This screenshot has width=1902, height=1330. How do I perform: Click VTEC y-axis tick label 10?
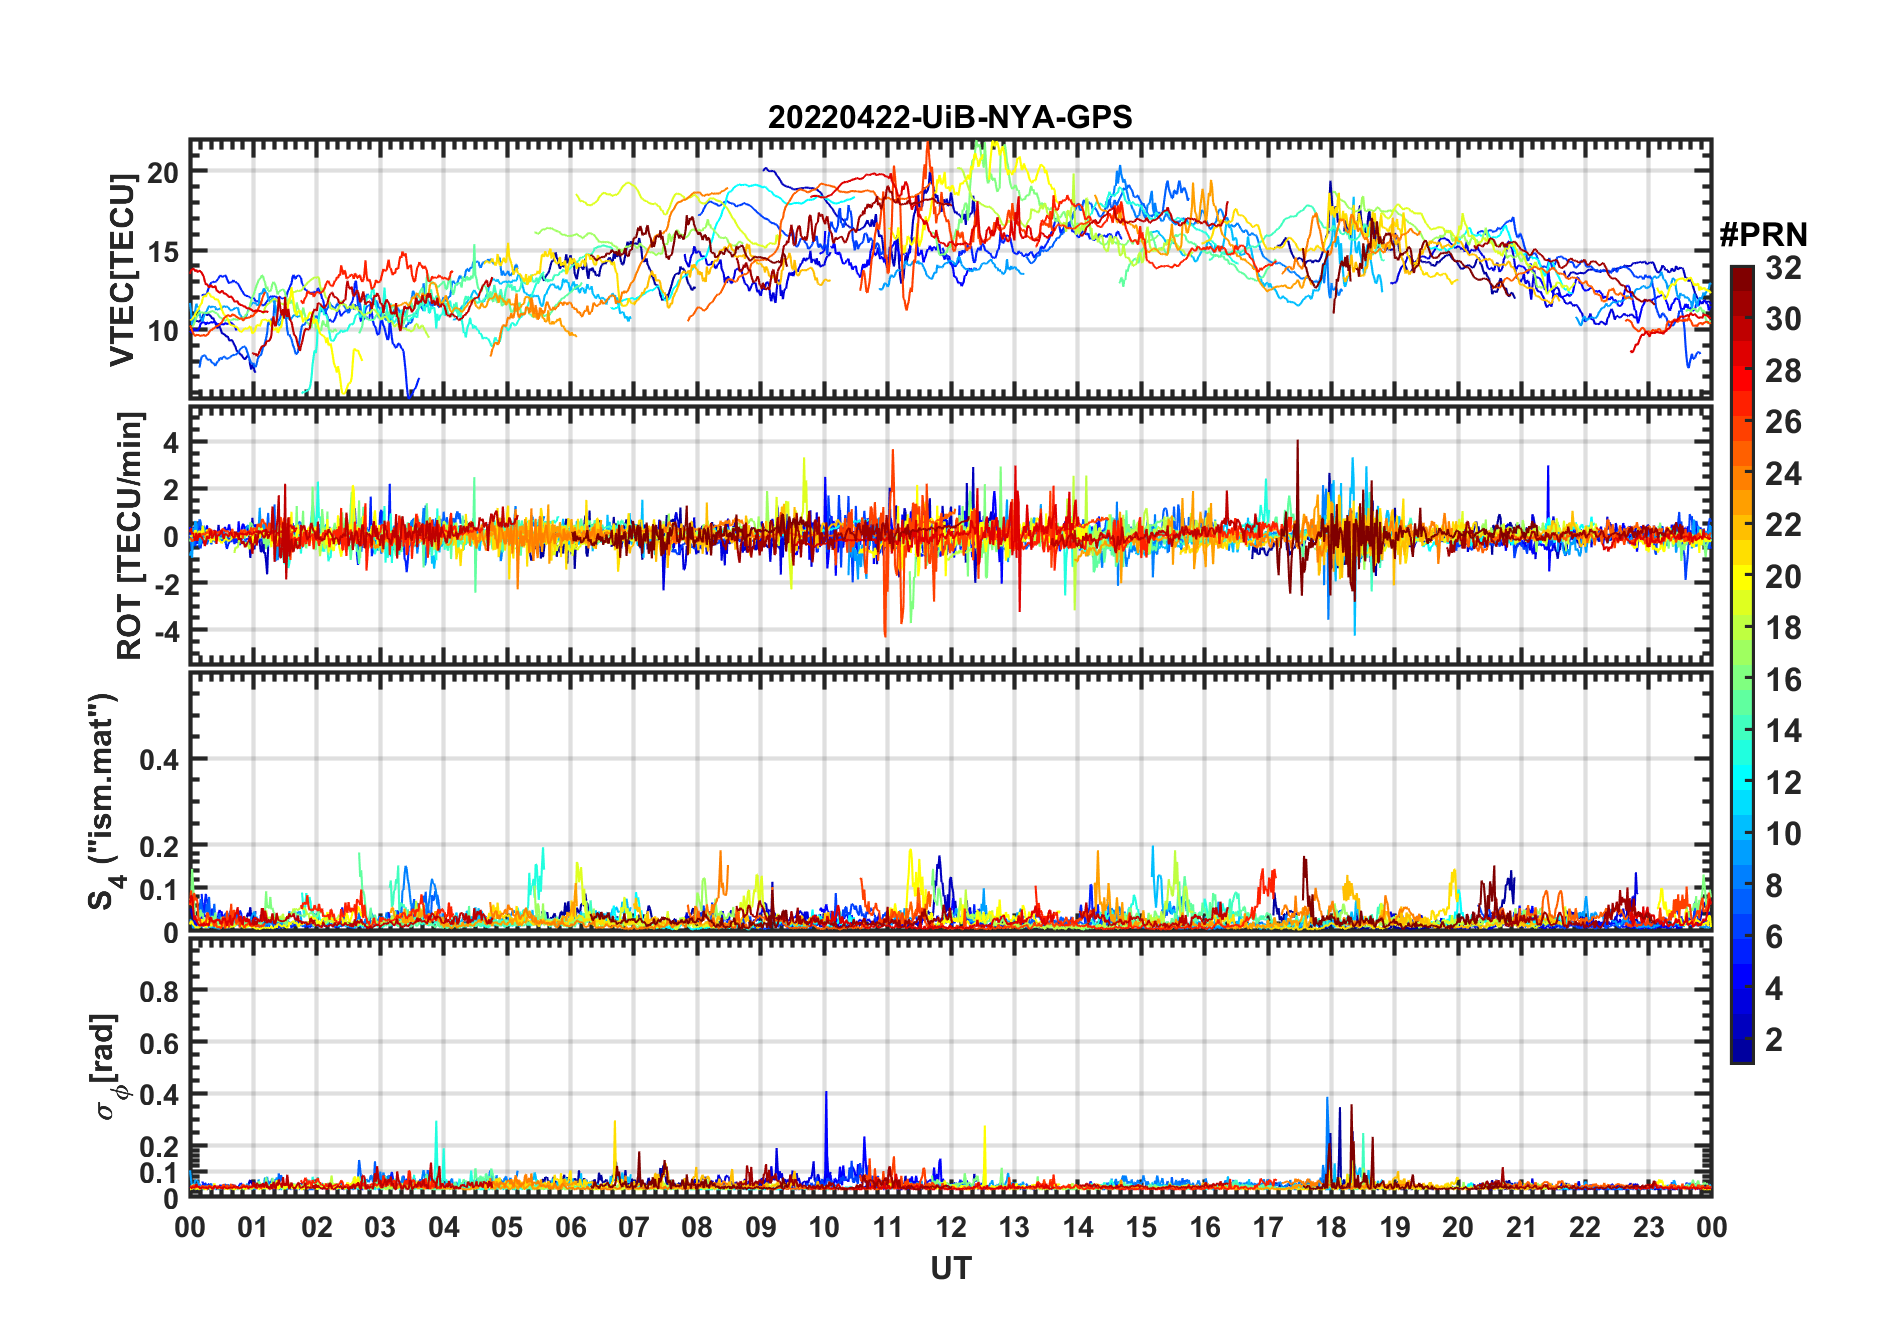coord(162,331)
